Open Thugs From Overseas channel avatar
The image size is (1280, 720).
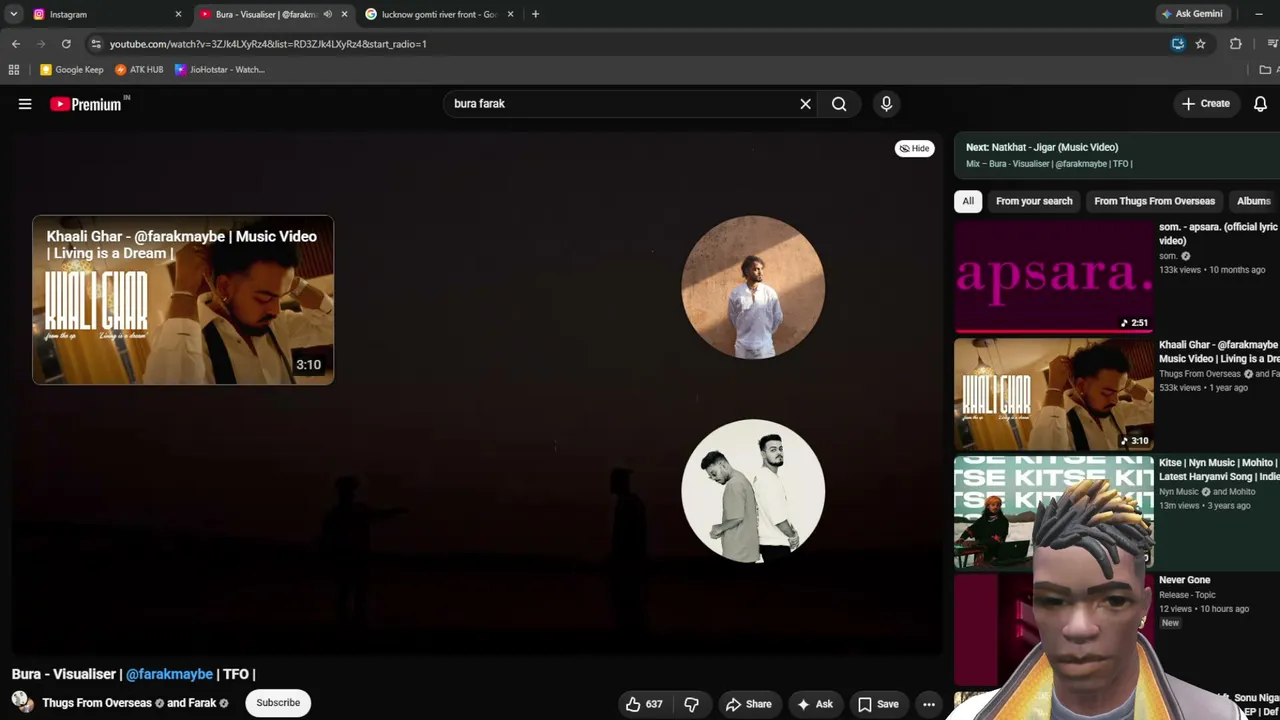click(22, 702)
